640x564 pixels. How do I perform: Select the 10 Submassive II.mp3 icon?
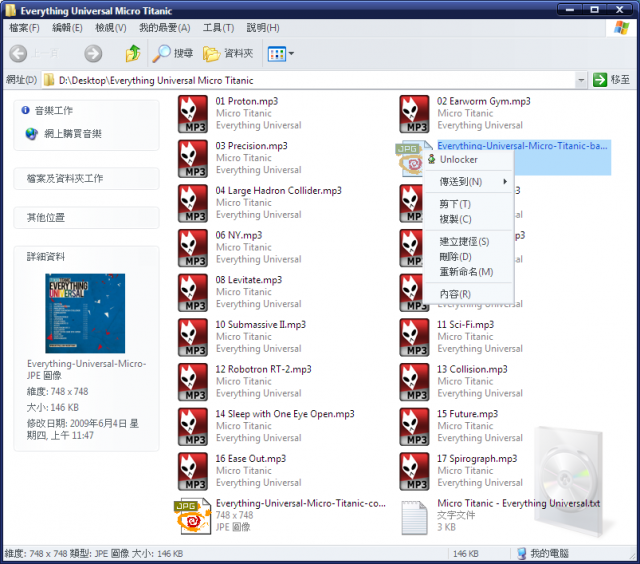pyautogui.click(x=193, y=337)
